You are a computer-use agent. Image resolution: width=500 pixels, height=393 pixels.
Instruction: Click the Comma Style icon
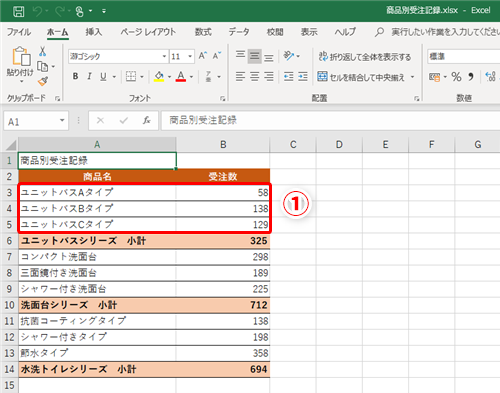point(471,77)
